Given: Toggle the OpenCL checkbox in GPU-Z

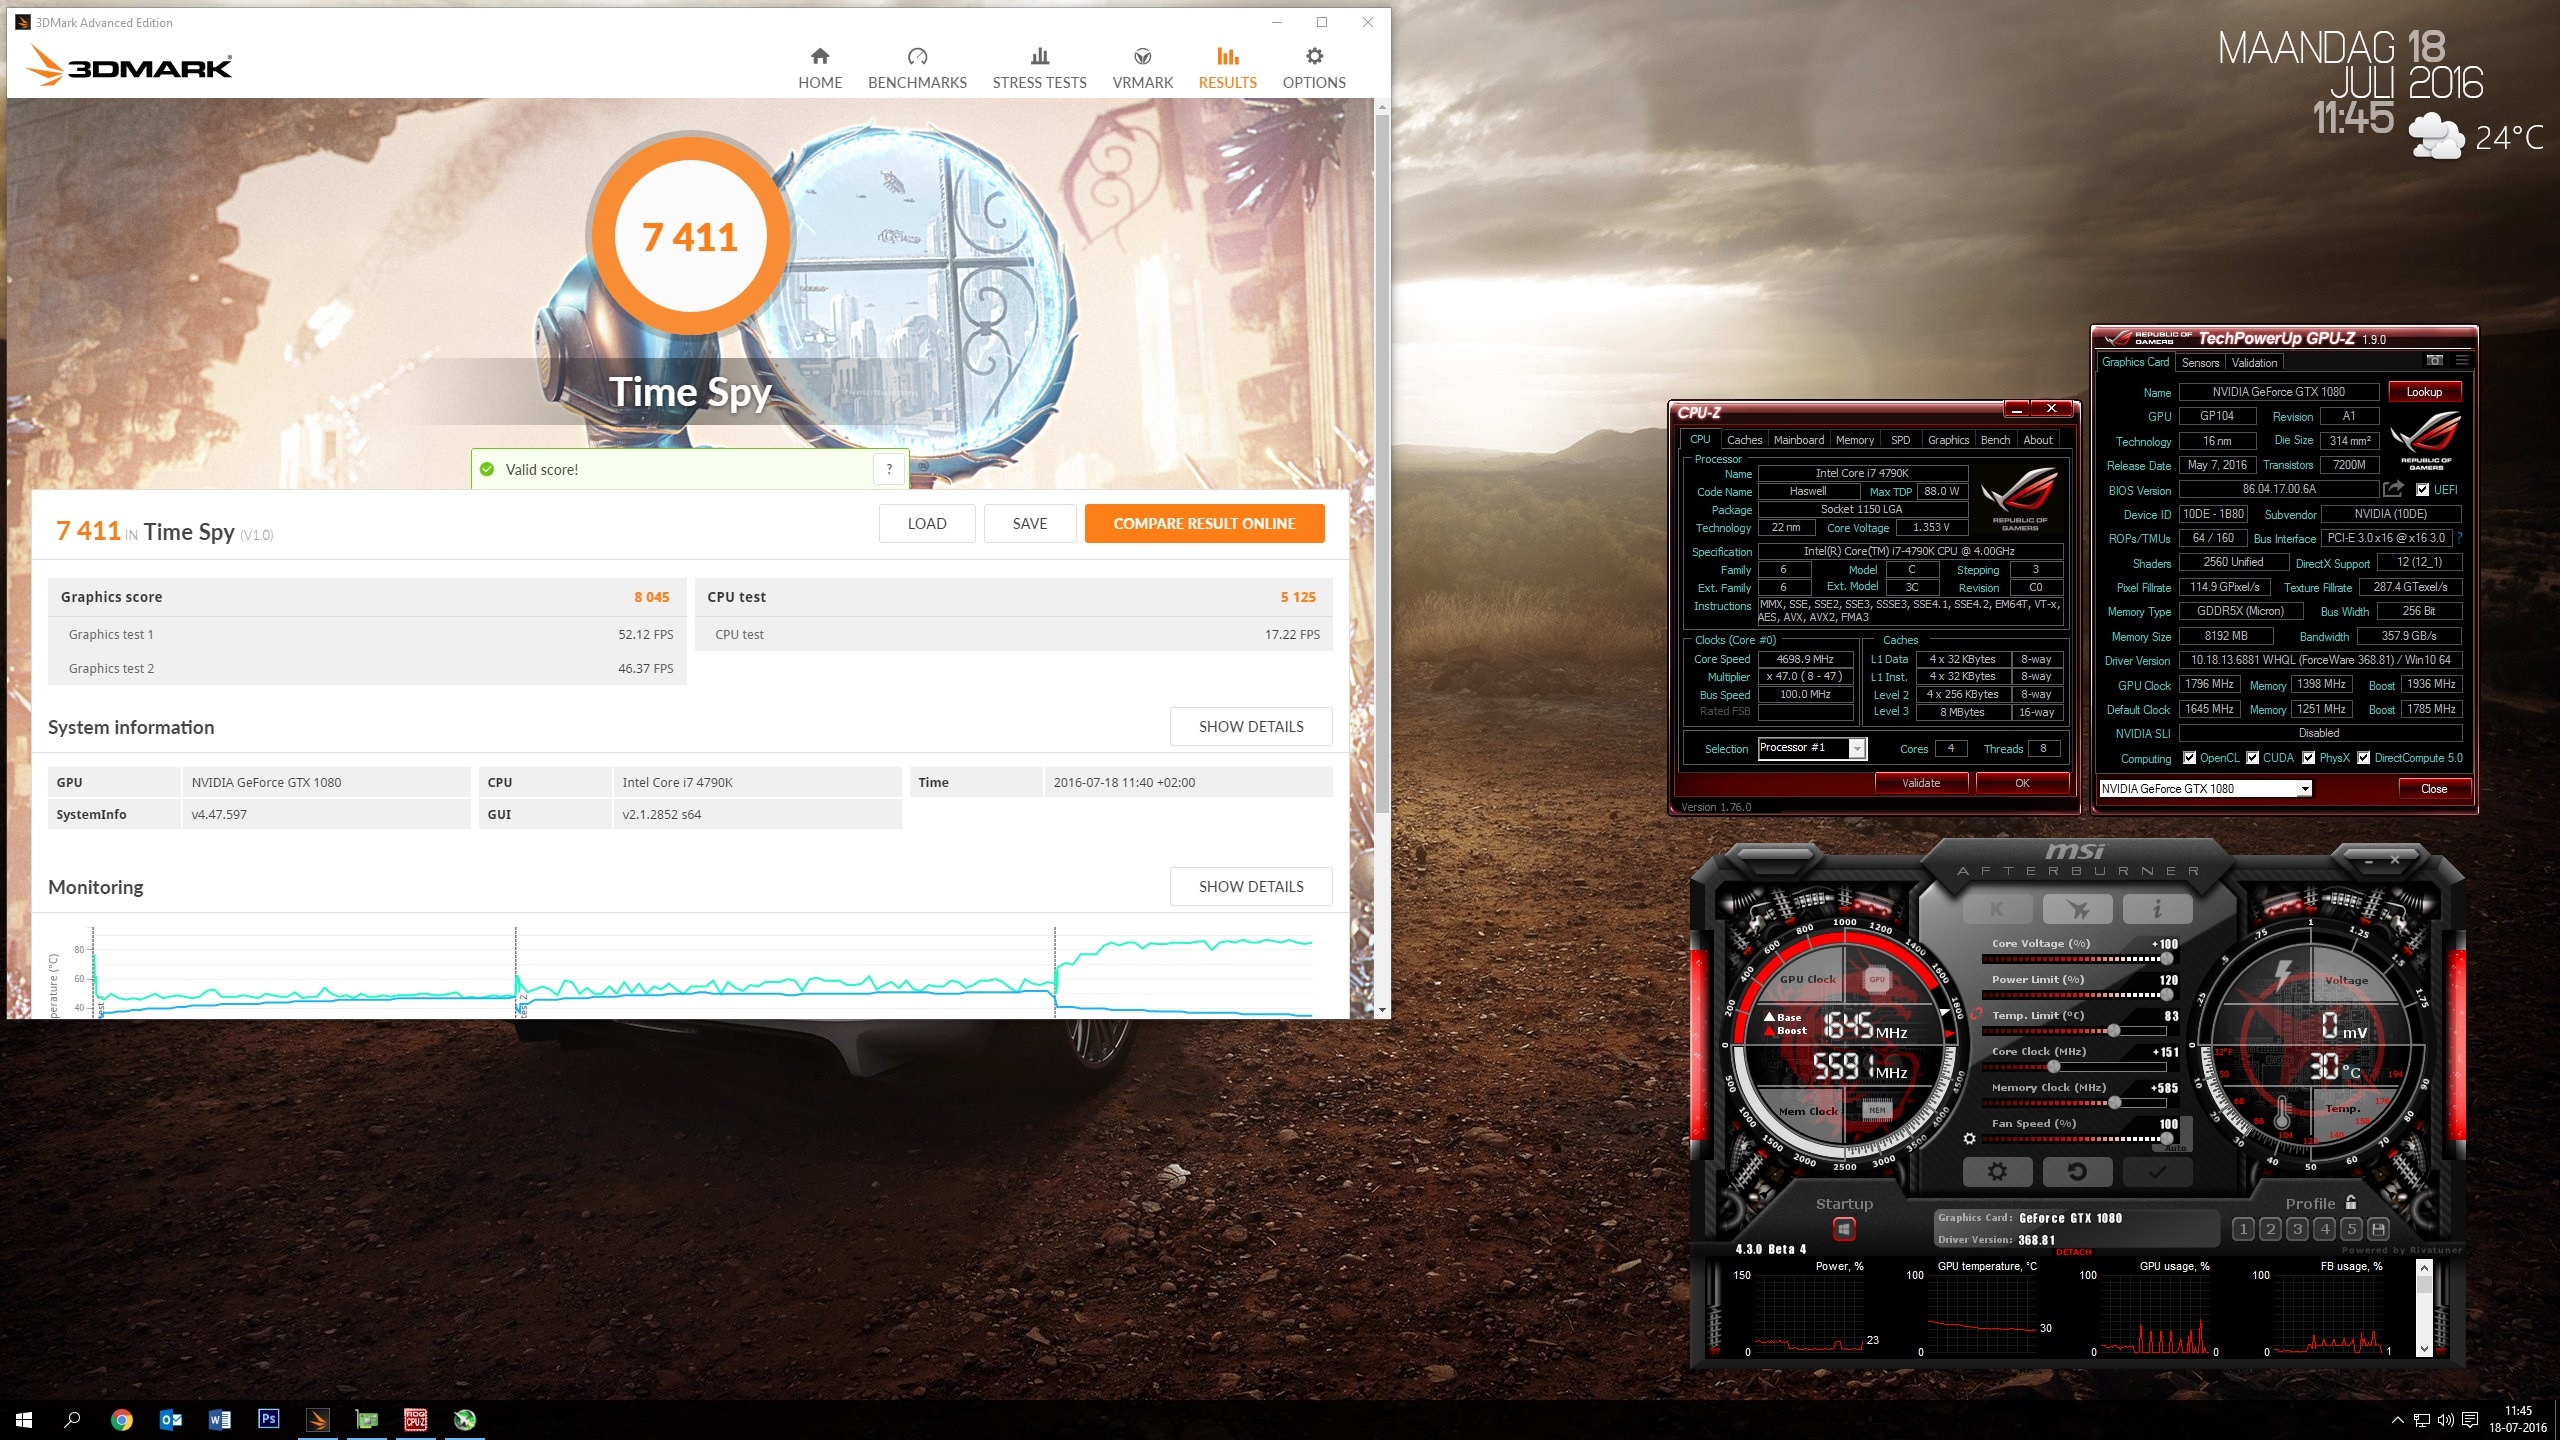Looking at the screenshot, I should 2190,758.
